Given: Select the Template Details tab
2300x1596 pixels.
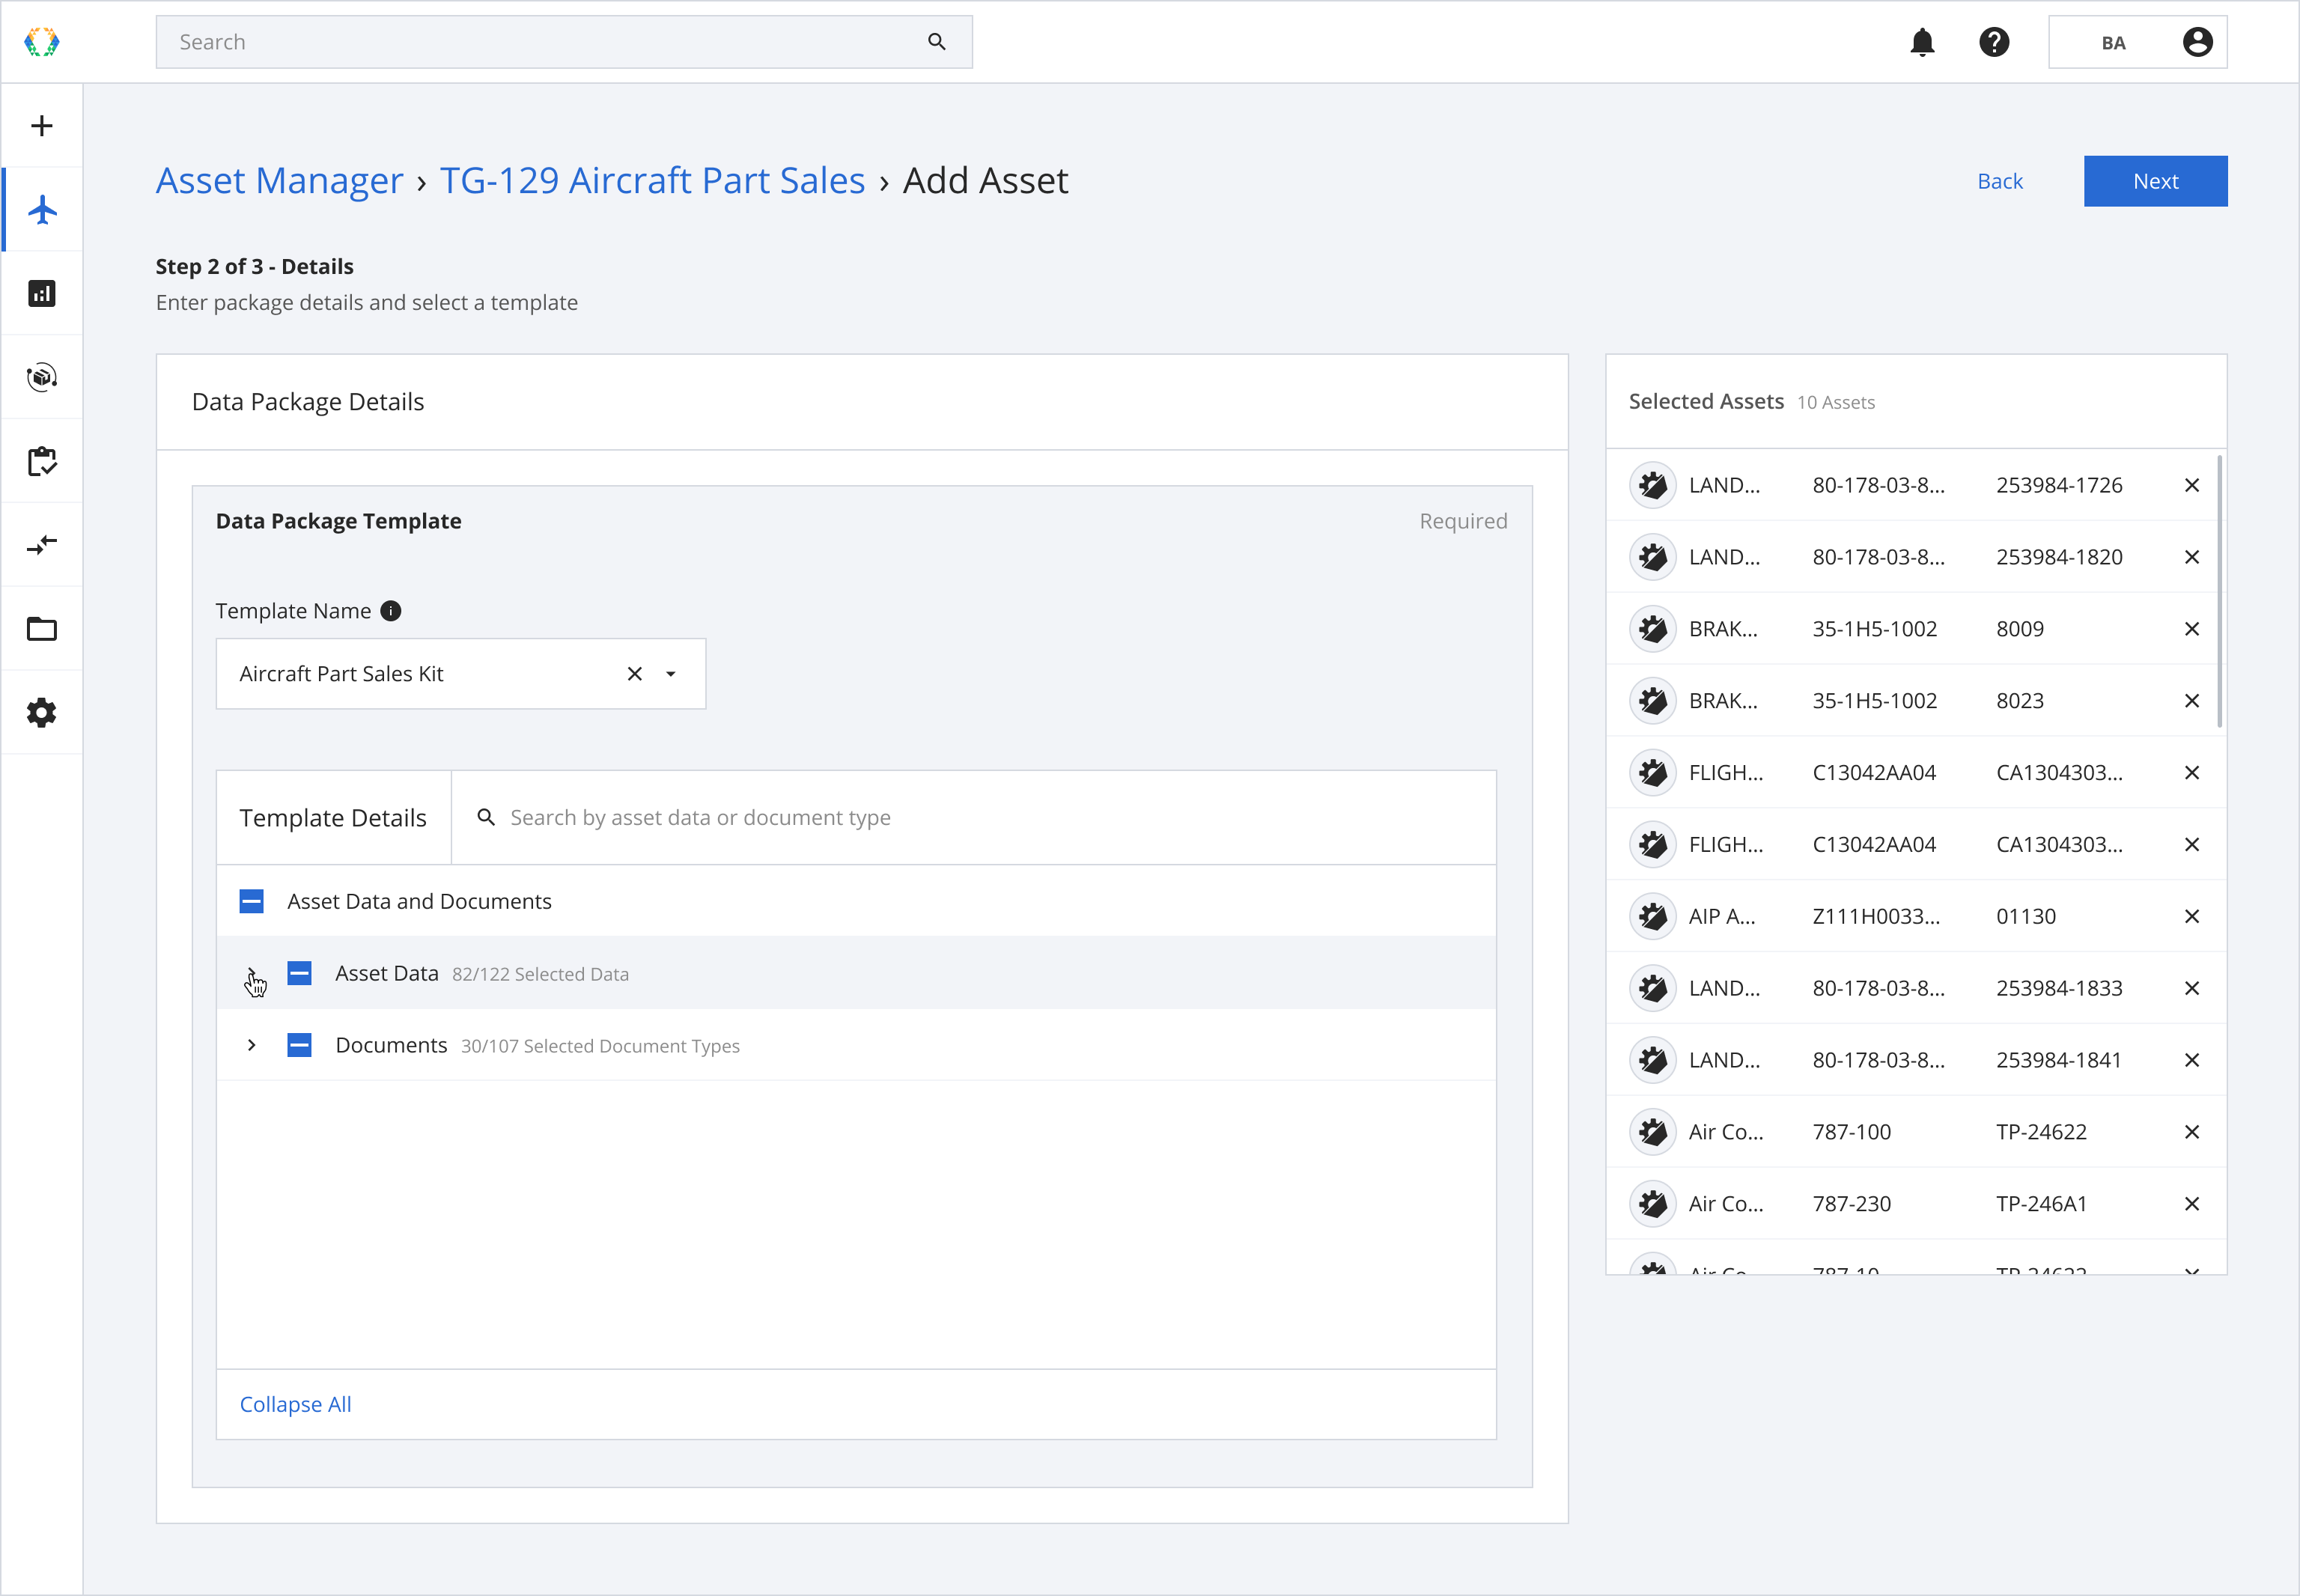Looking at the screenshot, I should tap(333, 818).
